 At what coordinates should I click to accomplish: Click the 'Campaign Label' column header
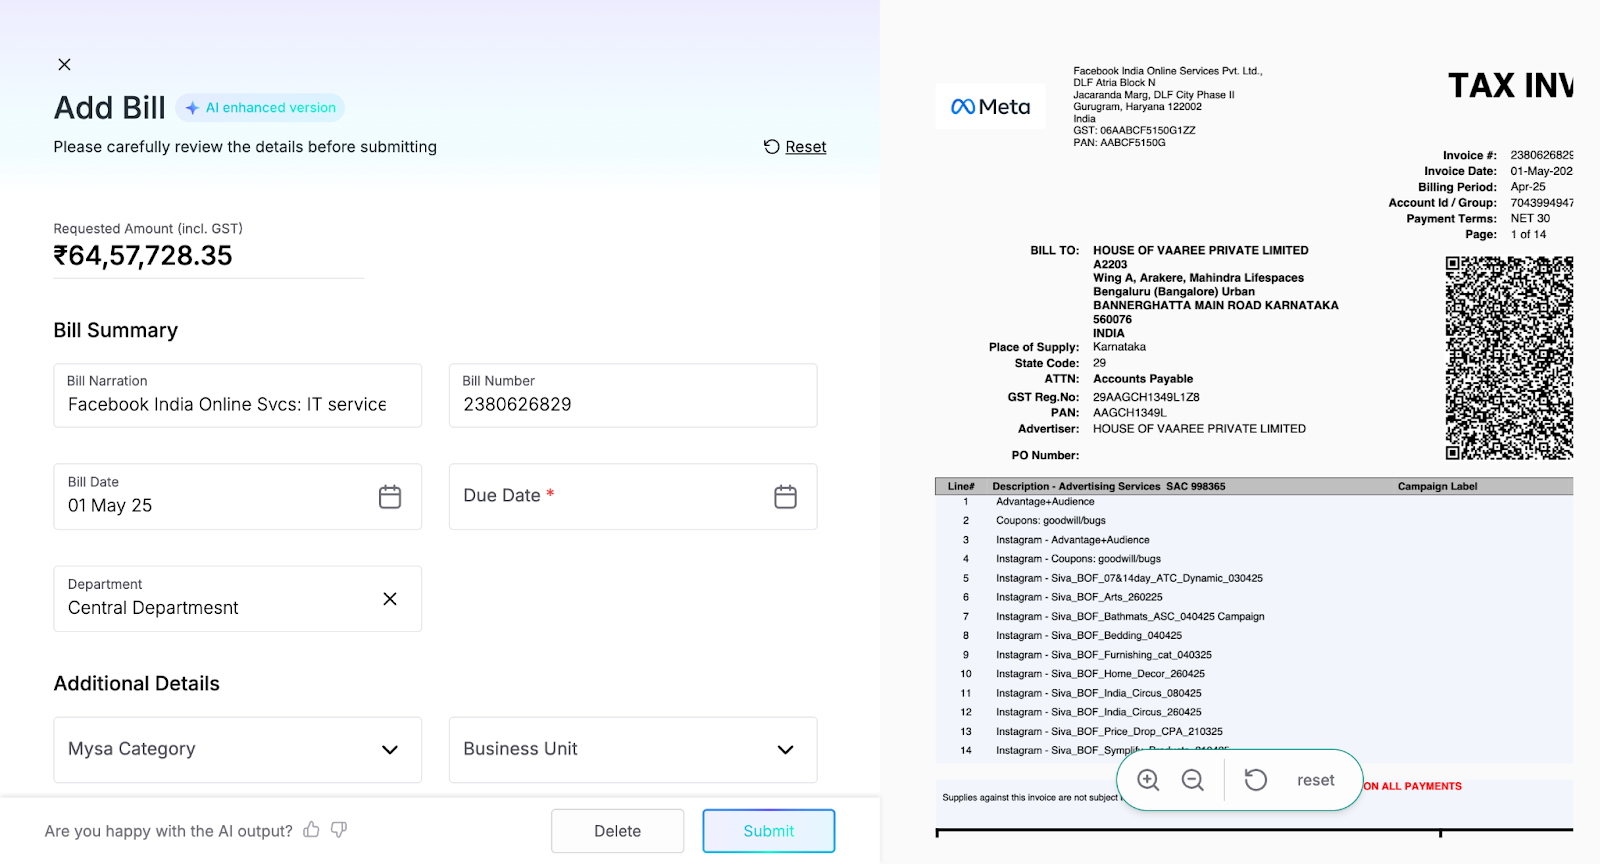[x=1438, y=487]
